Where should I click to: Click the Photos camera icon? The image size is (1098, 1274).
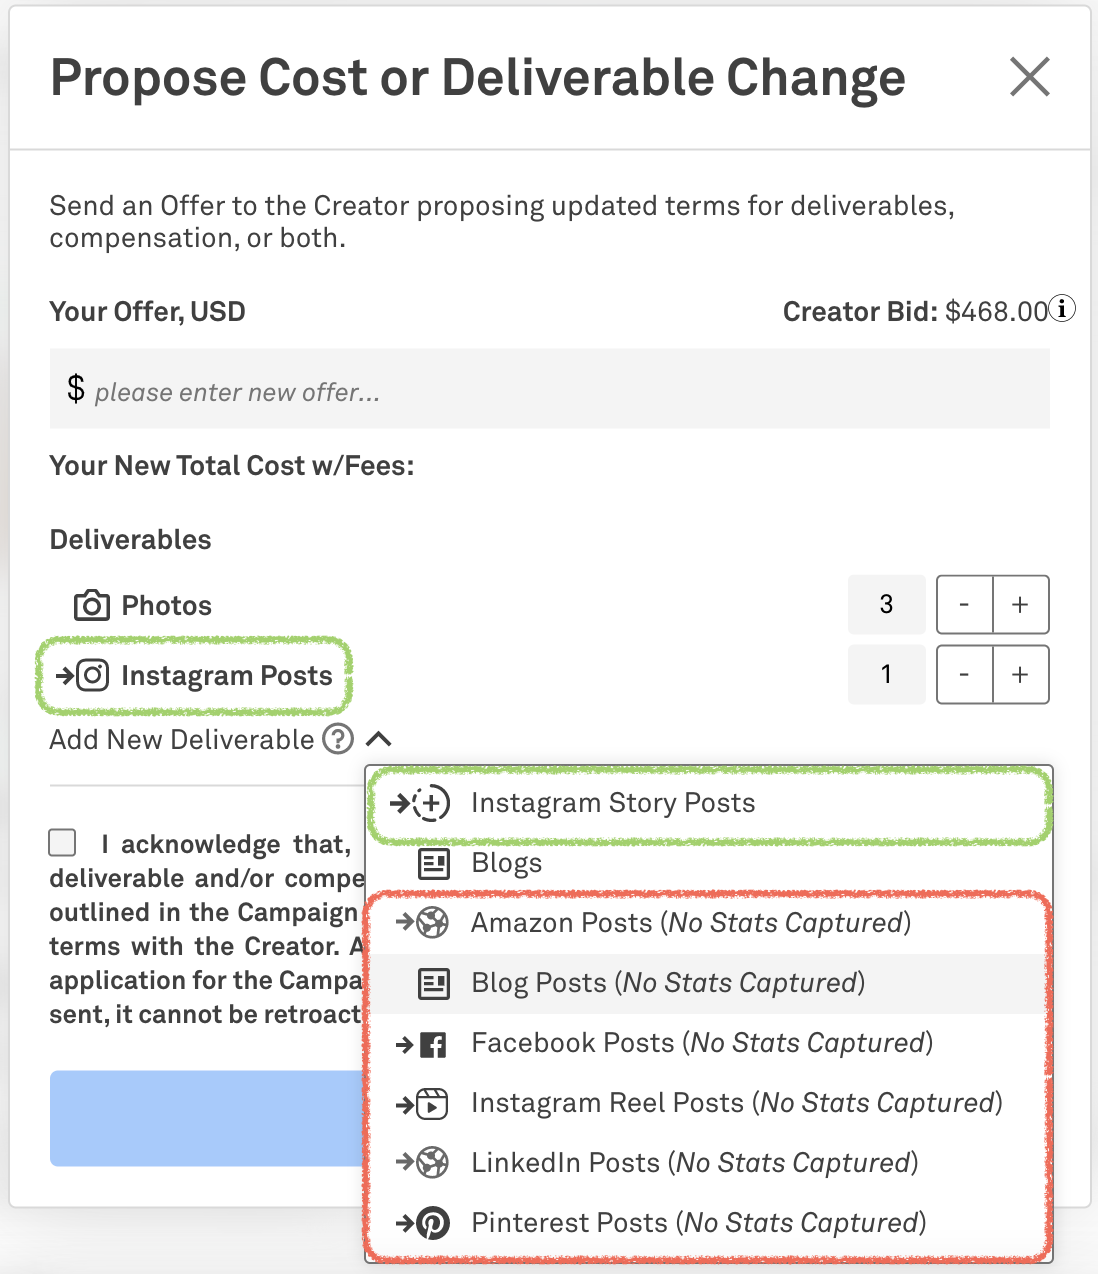click(x=92, y=605)
